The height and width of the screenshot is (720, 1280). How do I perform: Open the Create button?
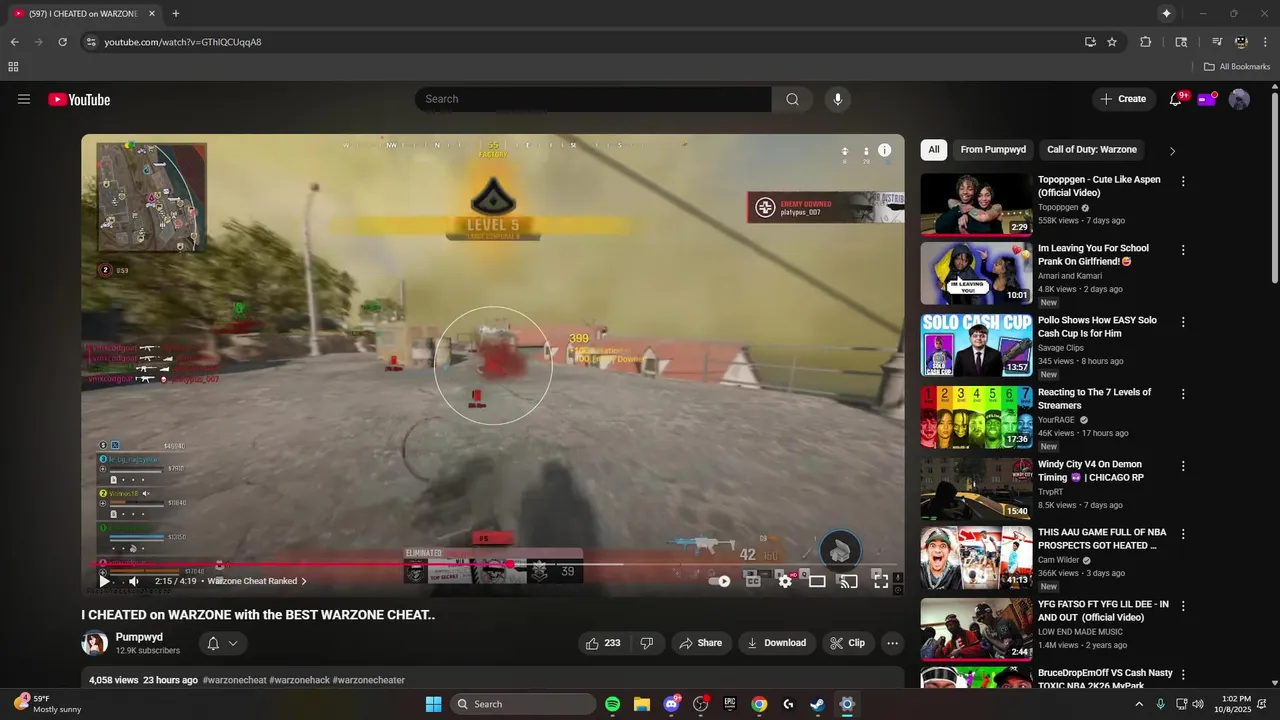1123,99
